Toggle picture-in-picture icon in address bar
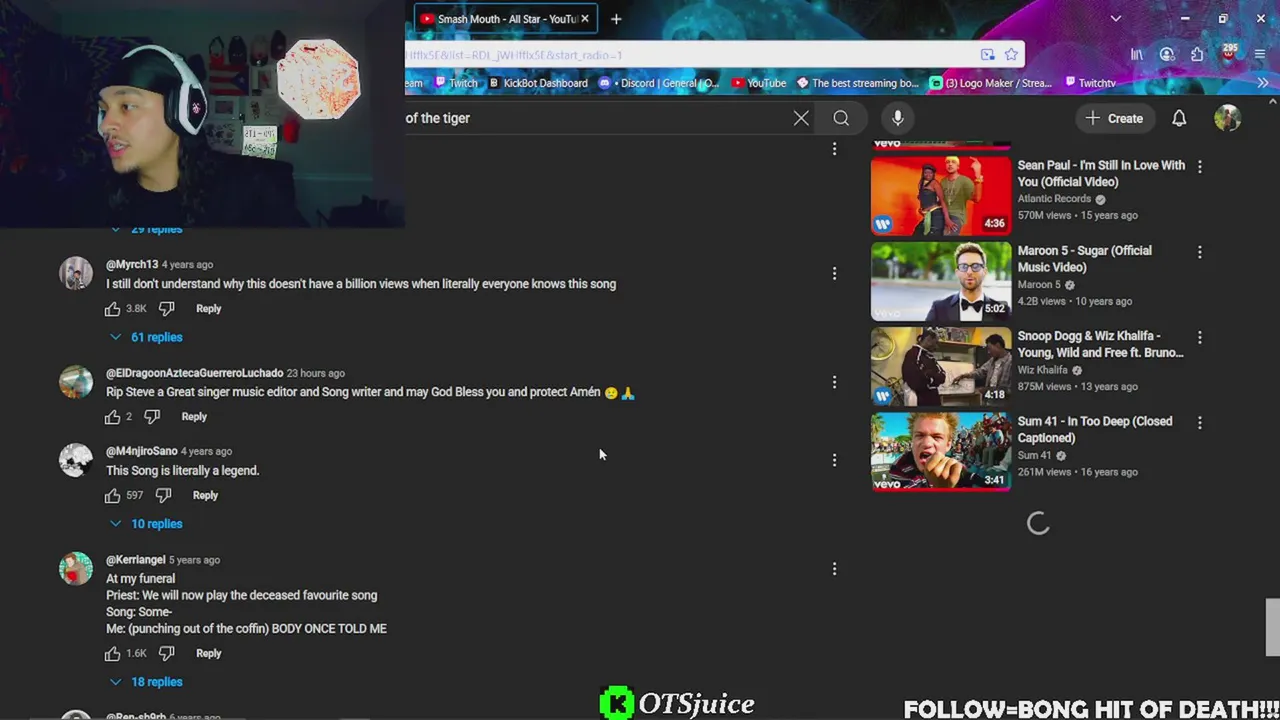 pyautogui.click(x=987, y=55)
